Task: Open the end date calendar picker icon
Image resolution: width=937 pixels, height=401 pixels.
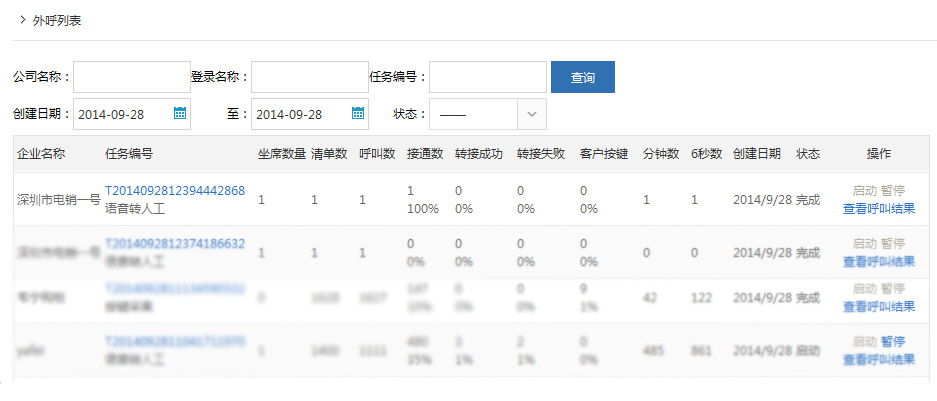Action: click(358, 113)
